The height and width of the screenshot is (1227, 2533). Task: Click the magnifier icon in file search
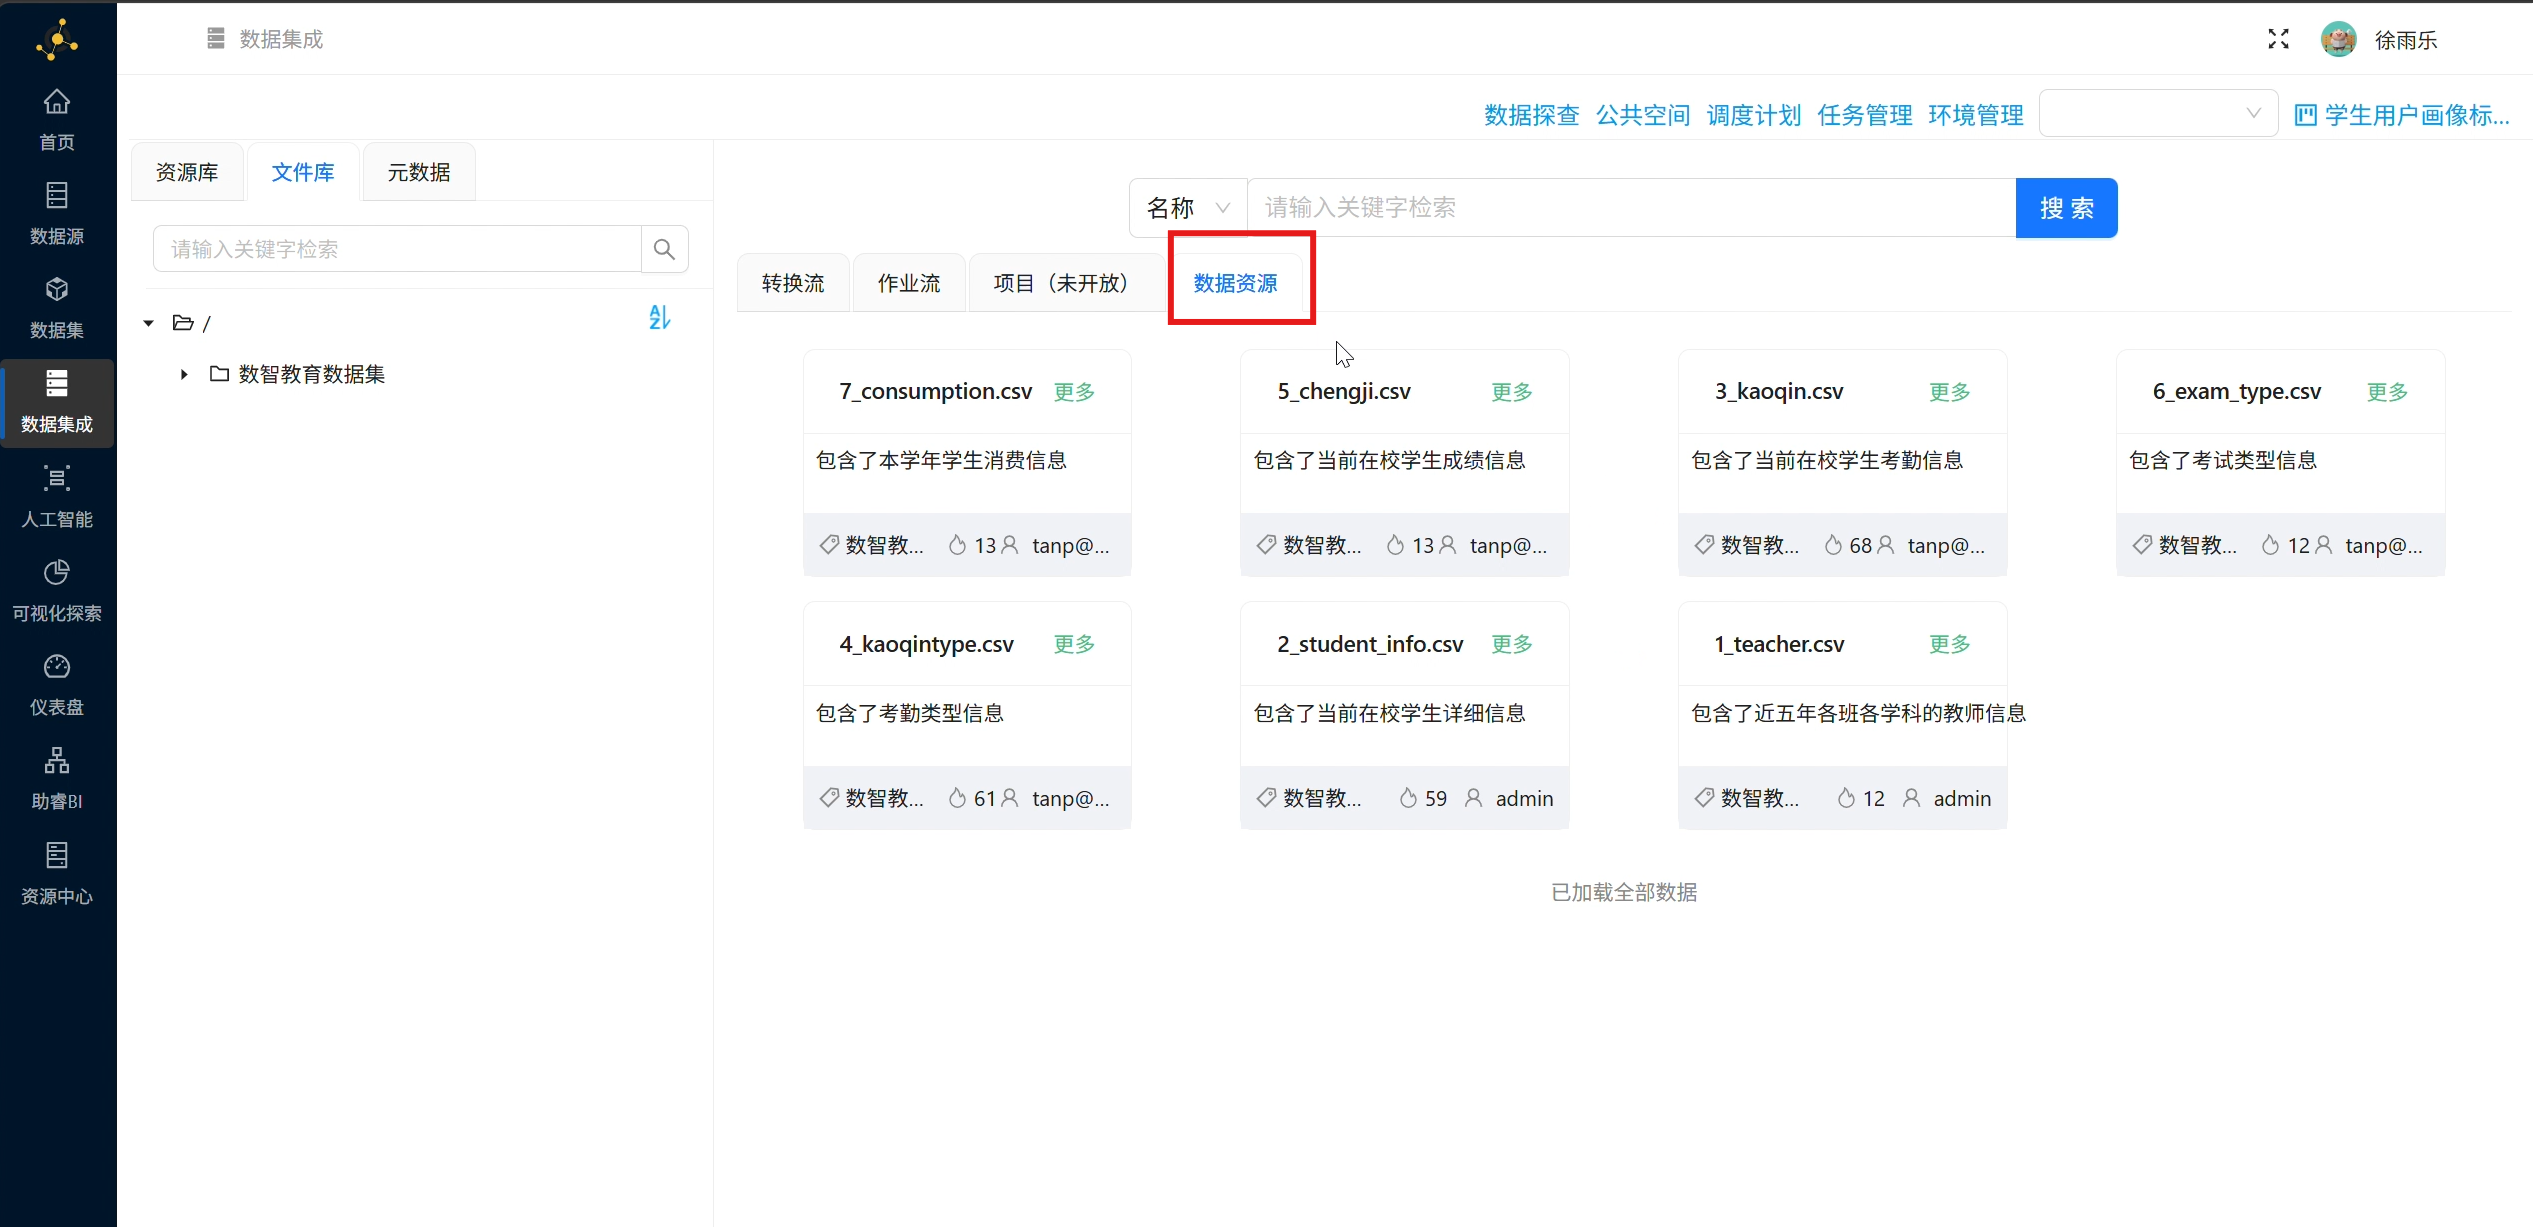[664, 249]
